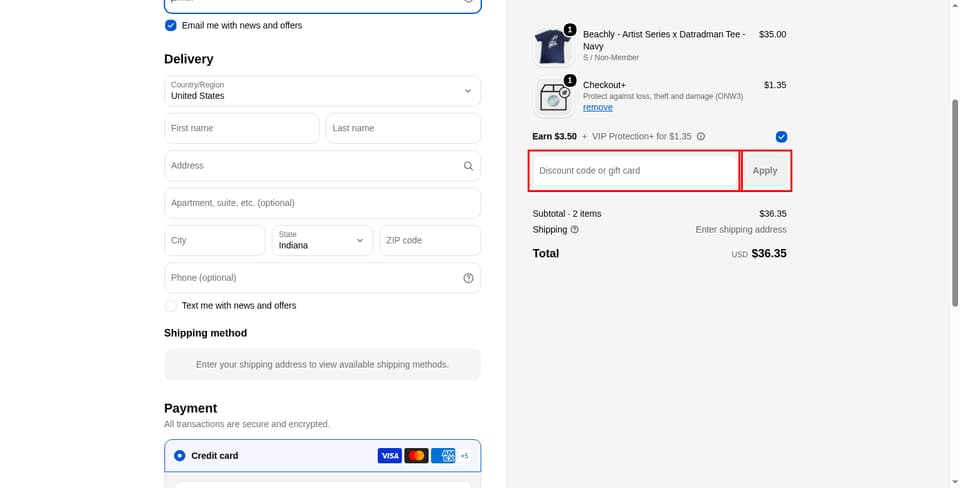Uncheck Email me with news and offers
The width and height of the screenshot is (960, 488).
point(171,25)
